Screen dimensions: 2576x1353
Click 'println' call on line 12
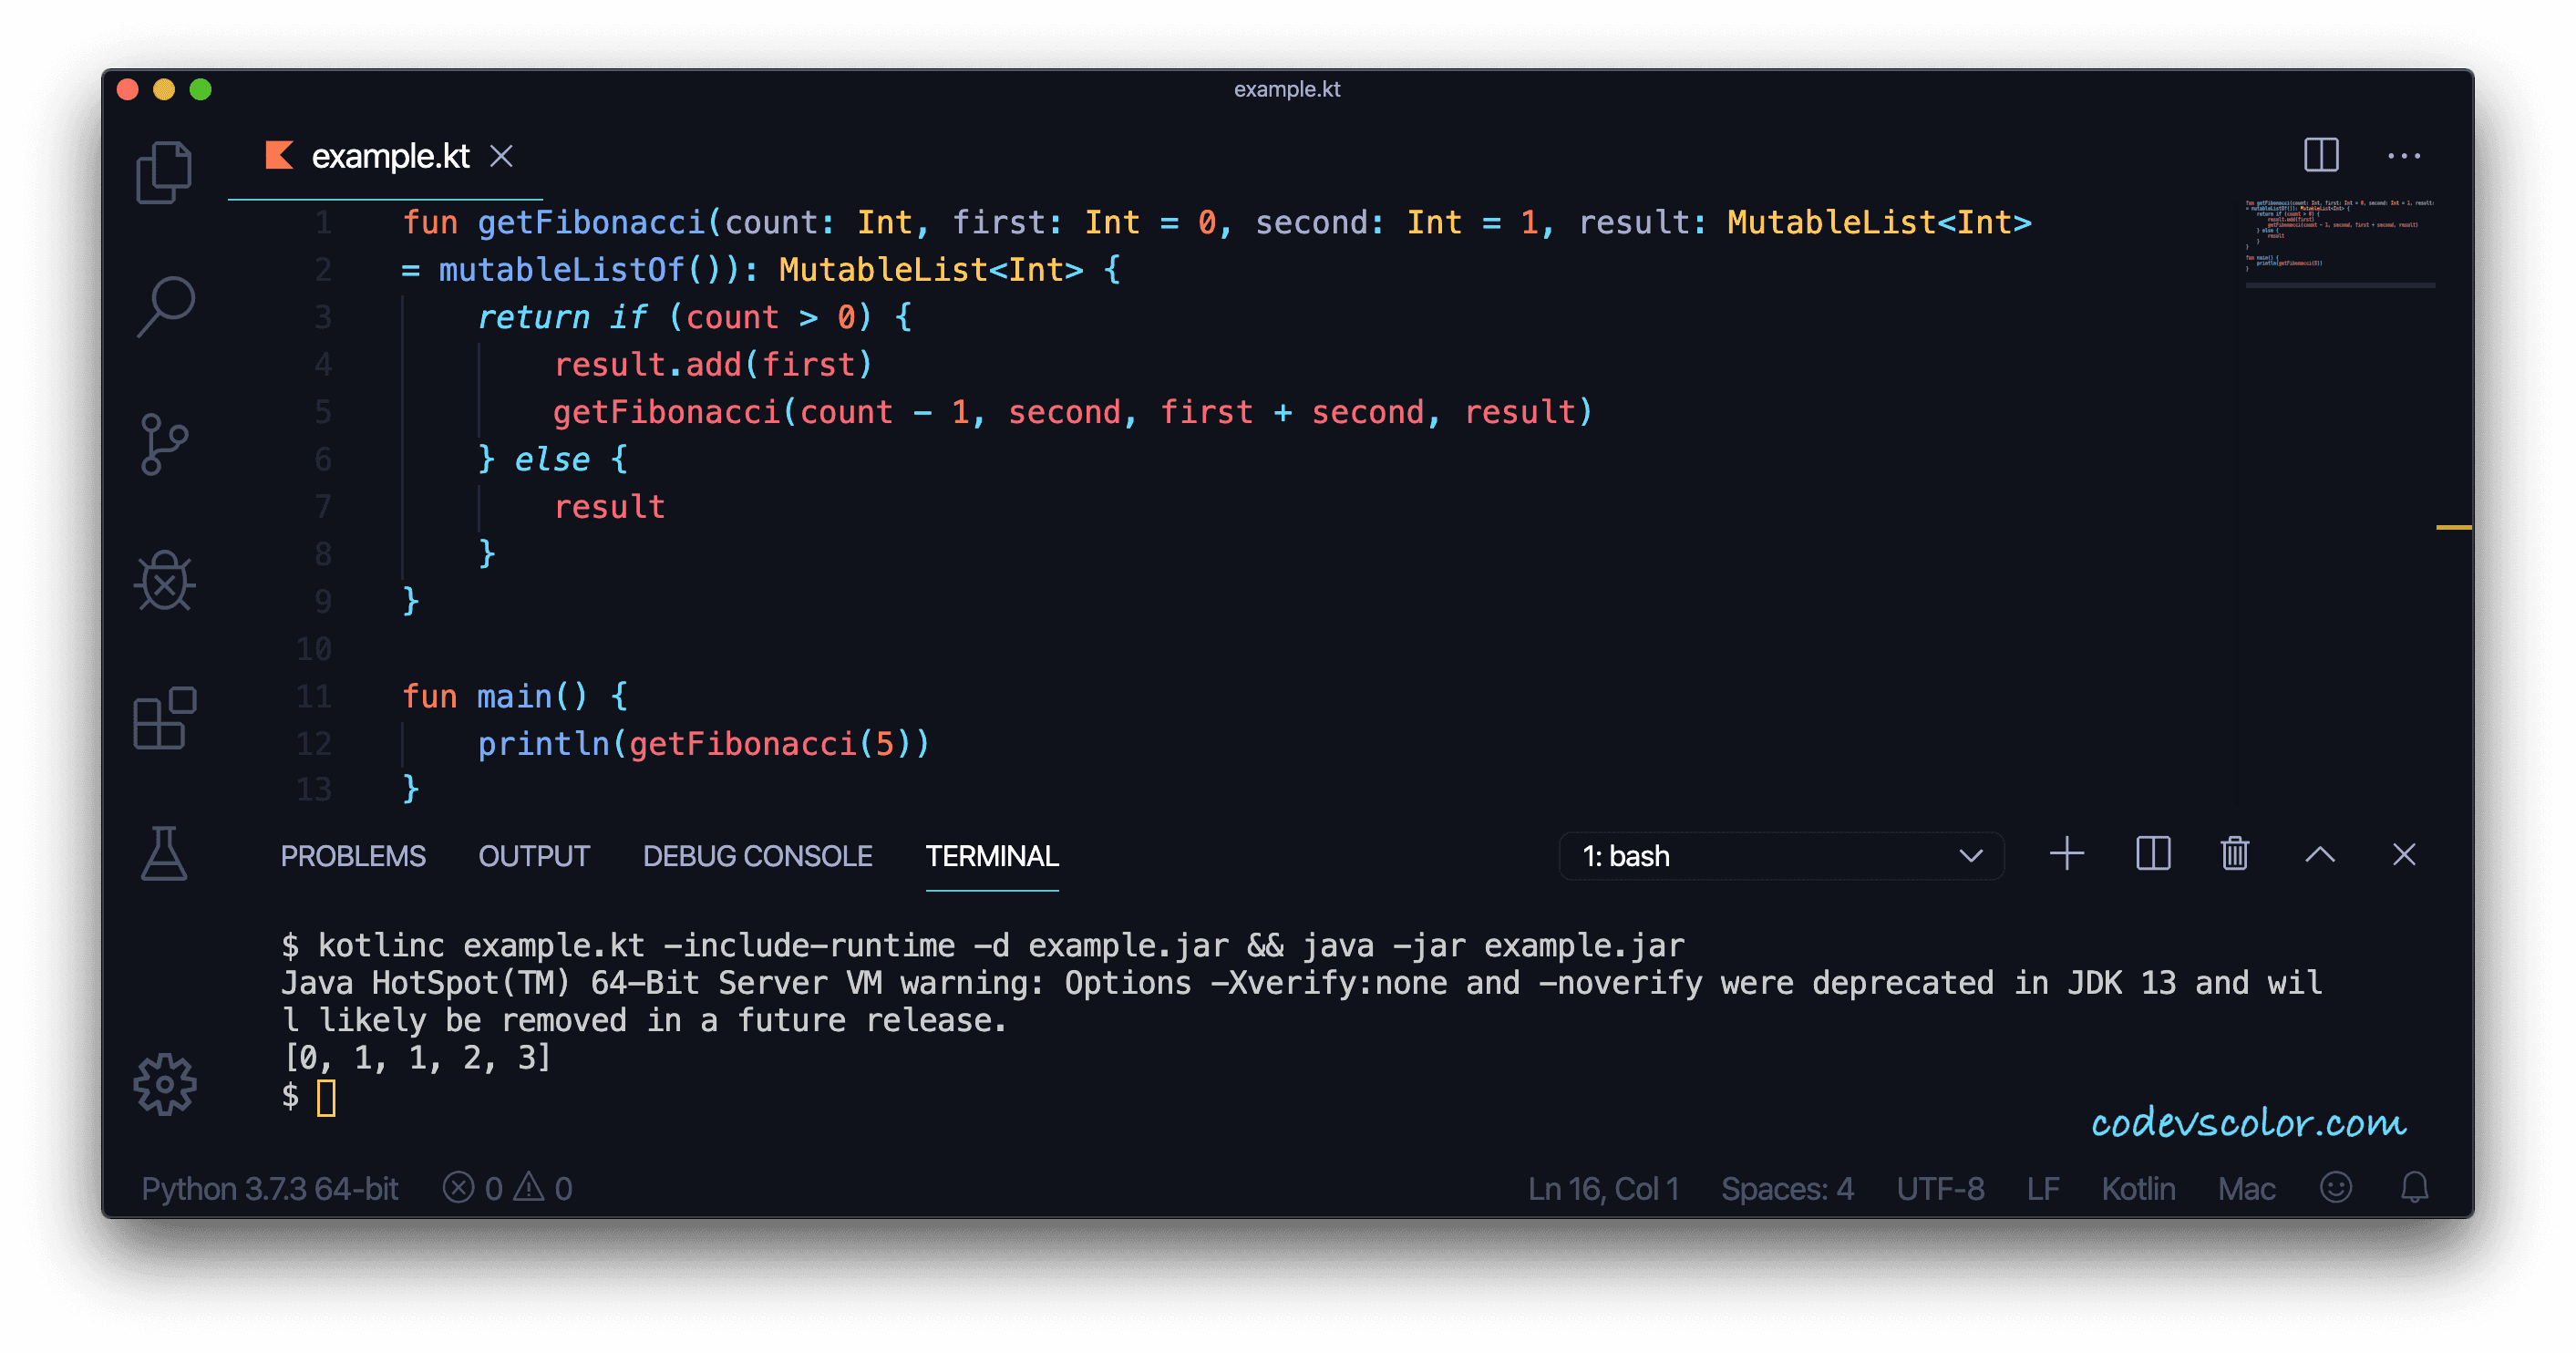pos(543,744)
